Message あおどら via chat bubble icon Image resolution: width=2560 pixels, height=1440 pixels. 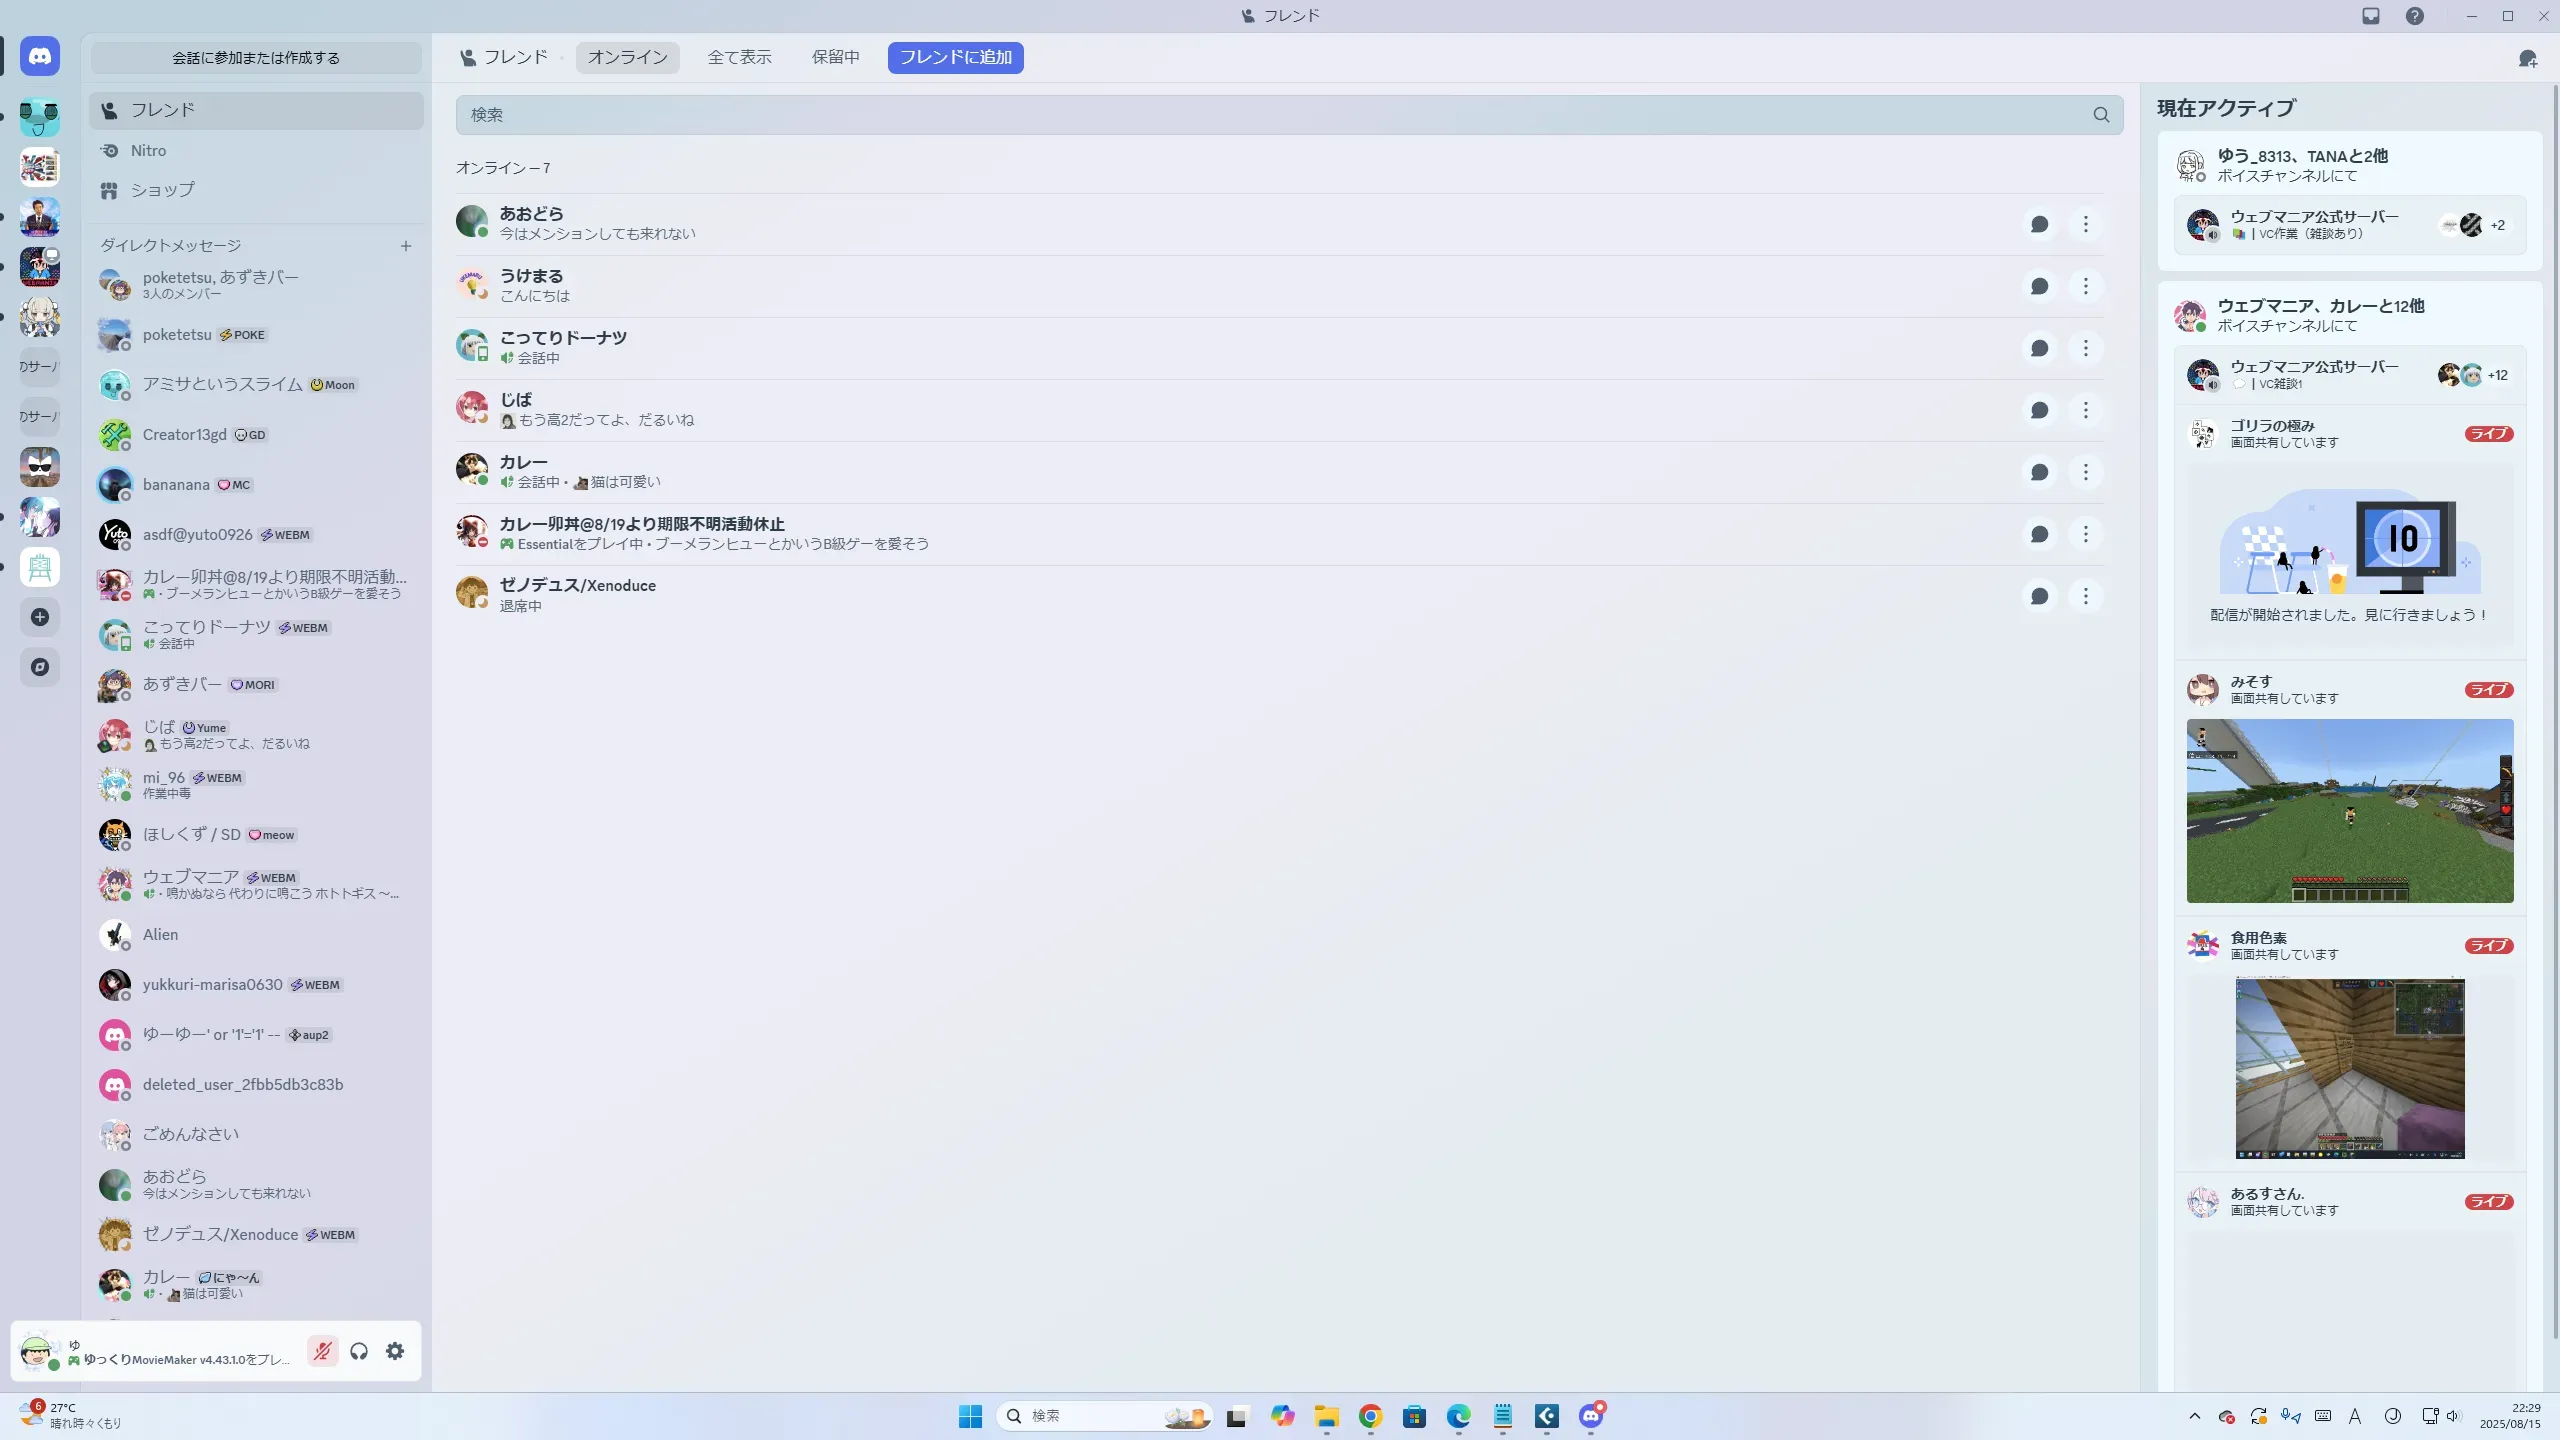2039,224
